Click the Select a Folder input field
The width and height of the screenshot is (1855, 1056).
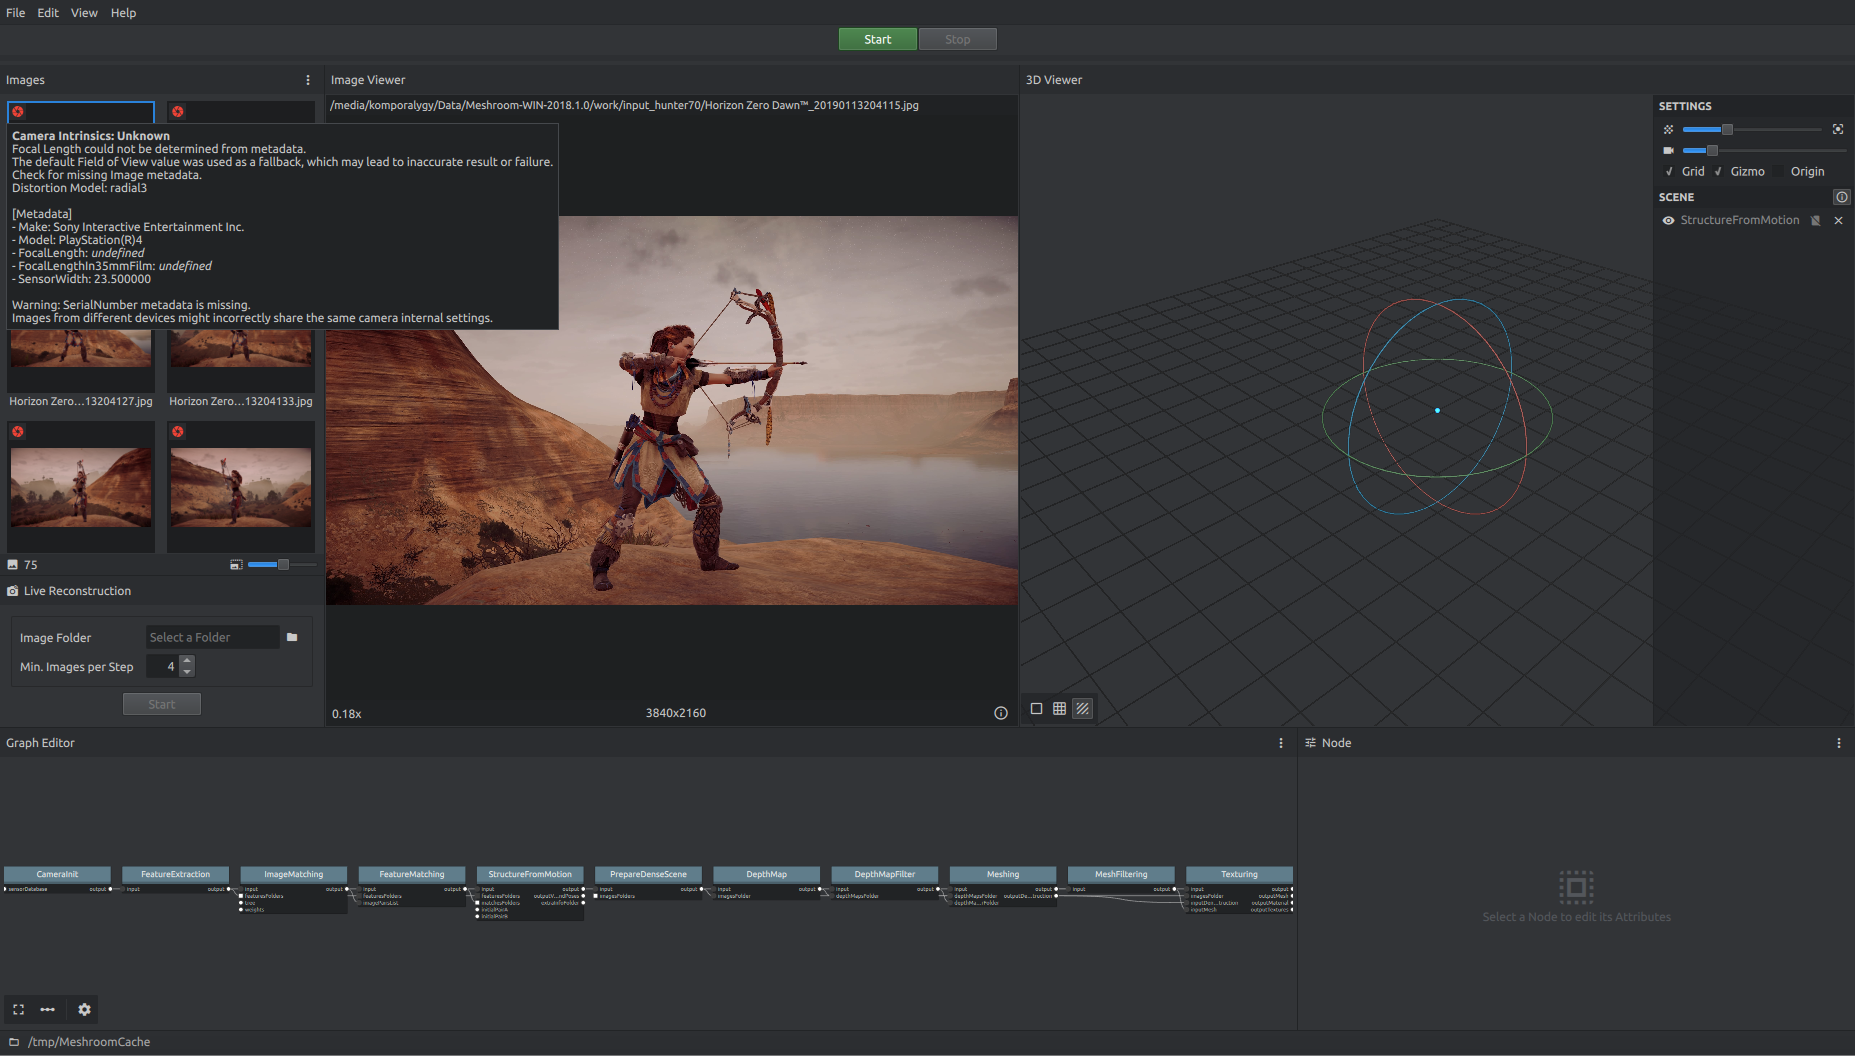pos(213,637)
